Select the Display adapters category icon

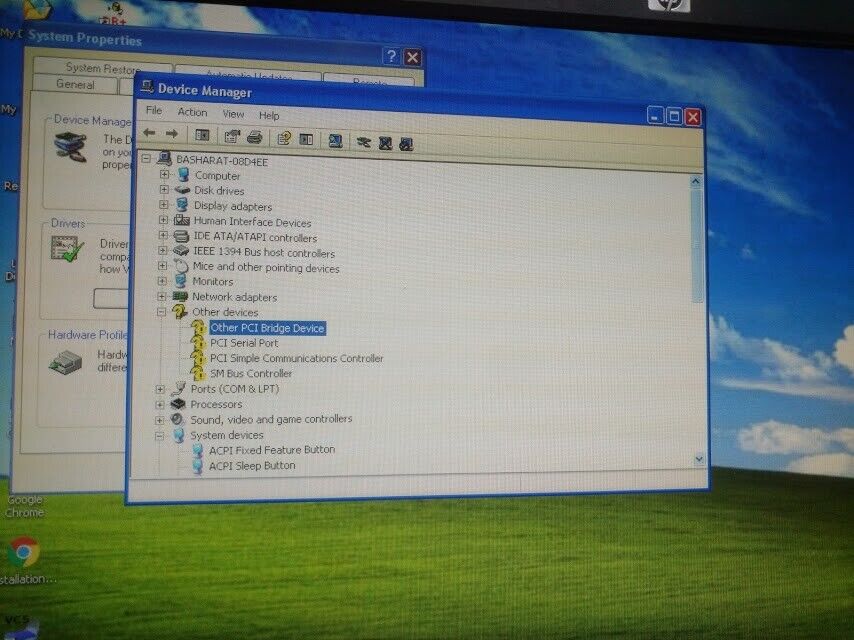click(x=182, y=205)
